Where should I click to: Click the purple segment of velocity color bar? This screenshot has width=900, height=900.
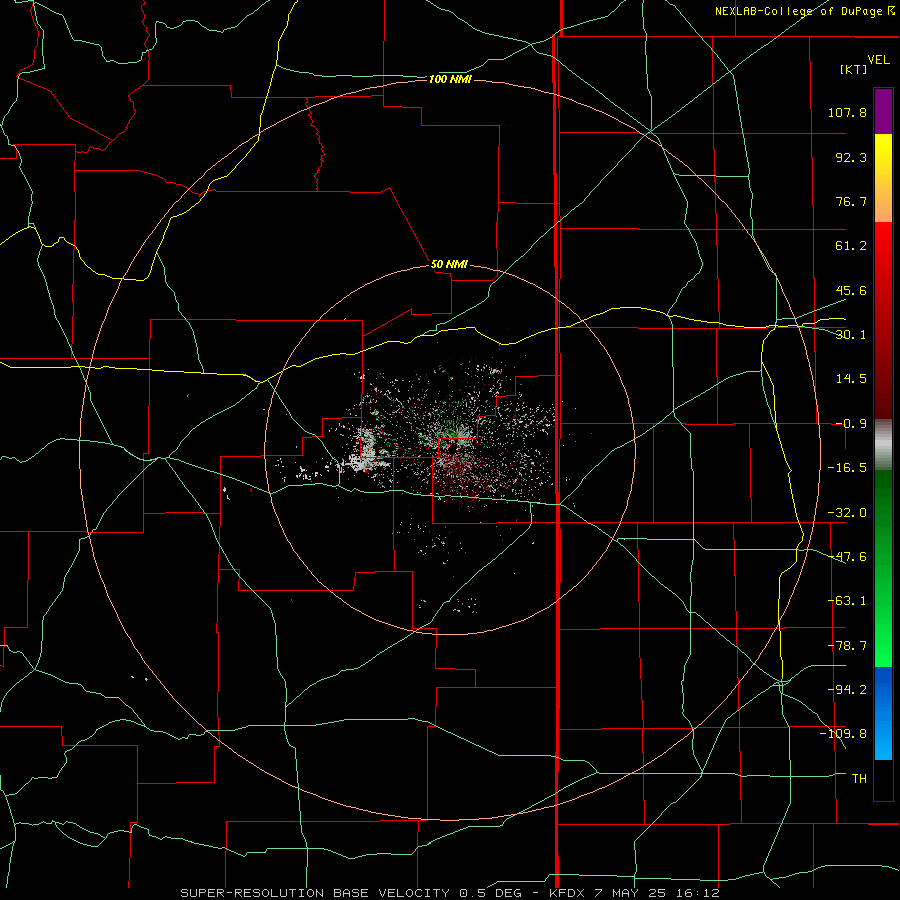tap(883, 112)
